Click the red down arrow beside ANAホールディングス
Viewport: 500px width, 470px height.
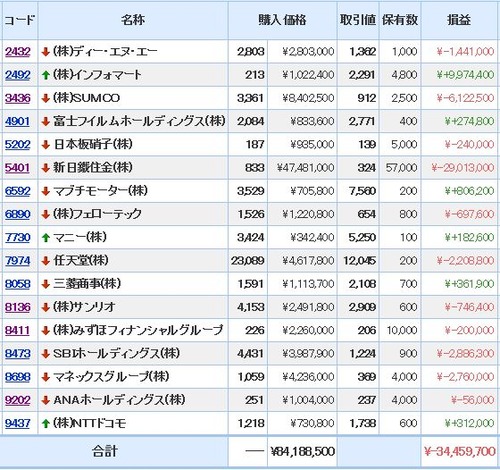pyautogui.click(x=46, y=400)
